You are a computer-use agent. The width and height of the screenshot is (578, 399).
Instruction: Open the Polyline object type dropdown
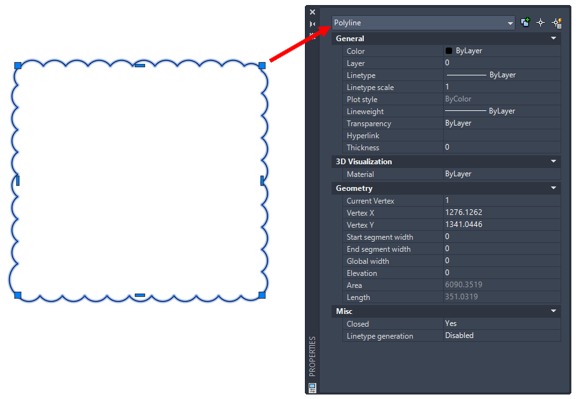point(423,23)
